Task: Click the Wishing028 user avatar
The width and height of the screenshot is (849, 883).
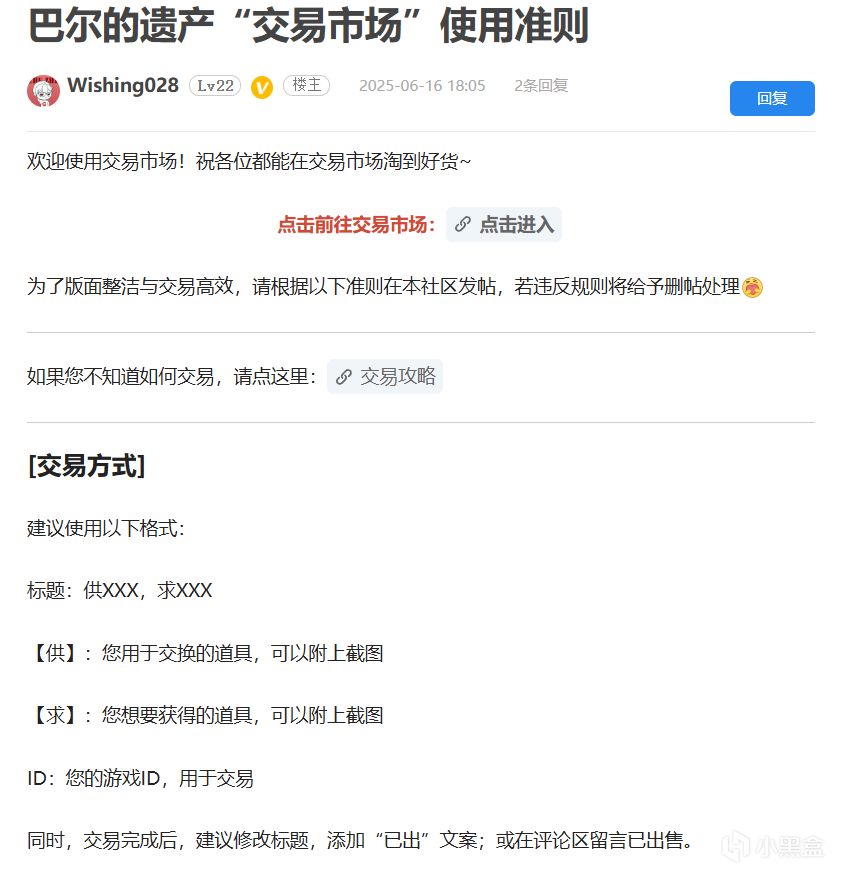Action: coord(43,91)
